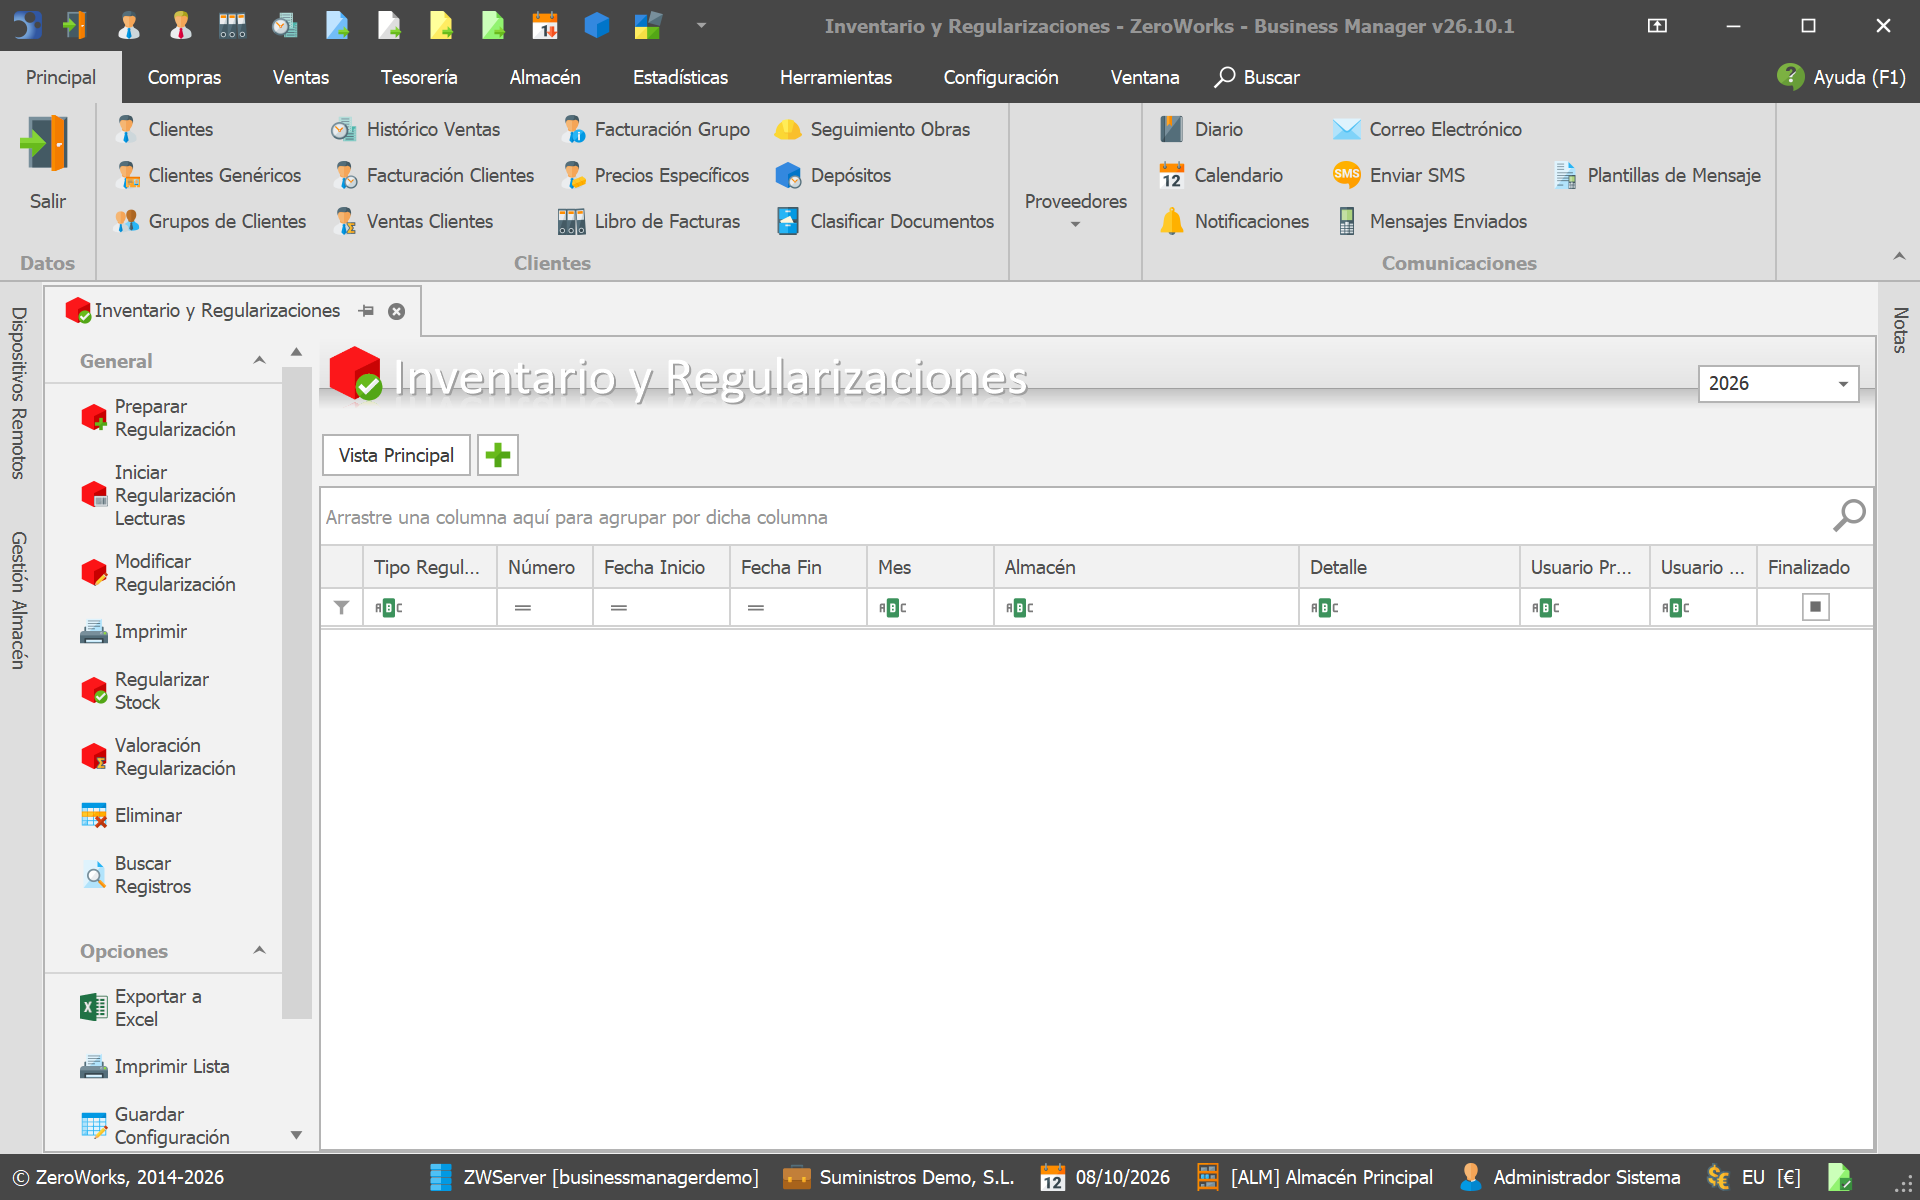Image resolution: width=1920 pixels, height=1200 pixels.
Task: Click the Imprimir printer icon
Action: (x=94, y=632)
